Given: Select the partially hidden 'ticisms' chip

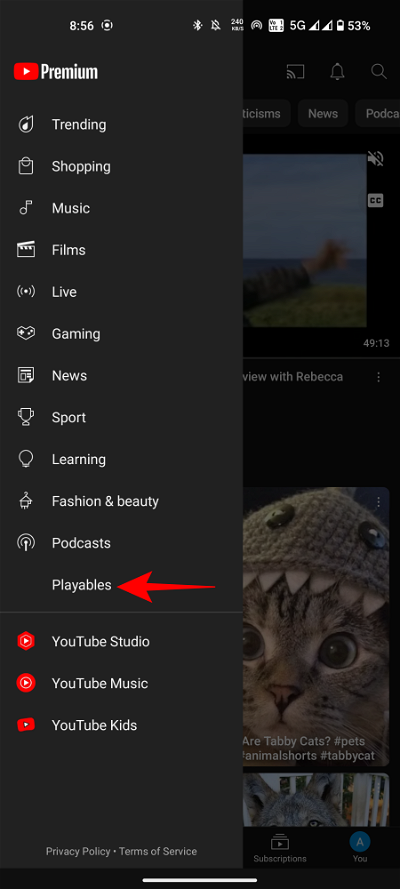Looking at the screenshot, I should pyautogui.click(x=267, y=113).
